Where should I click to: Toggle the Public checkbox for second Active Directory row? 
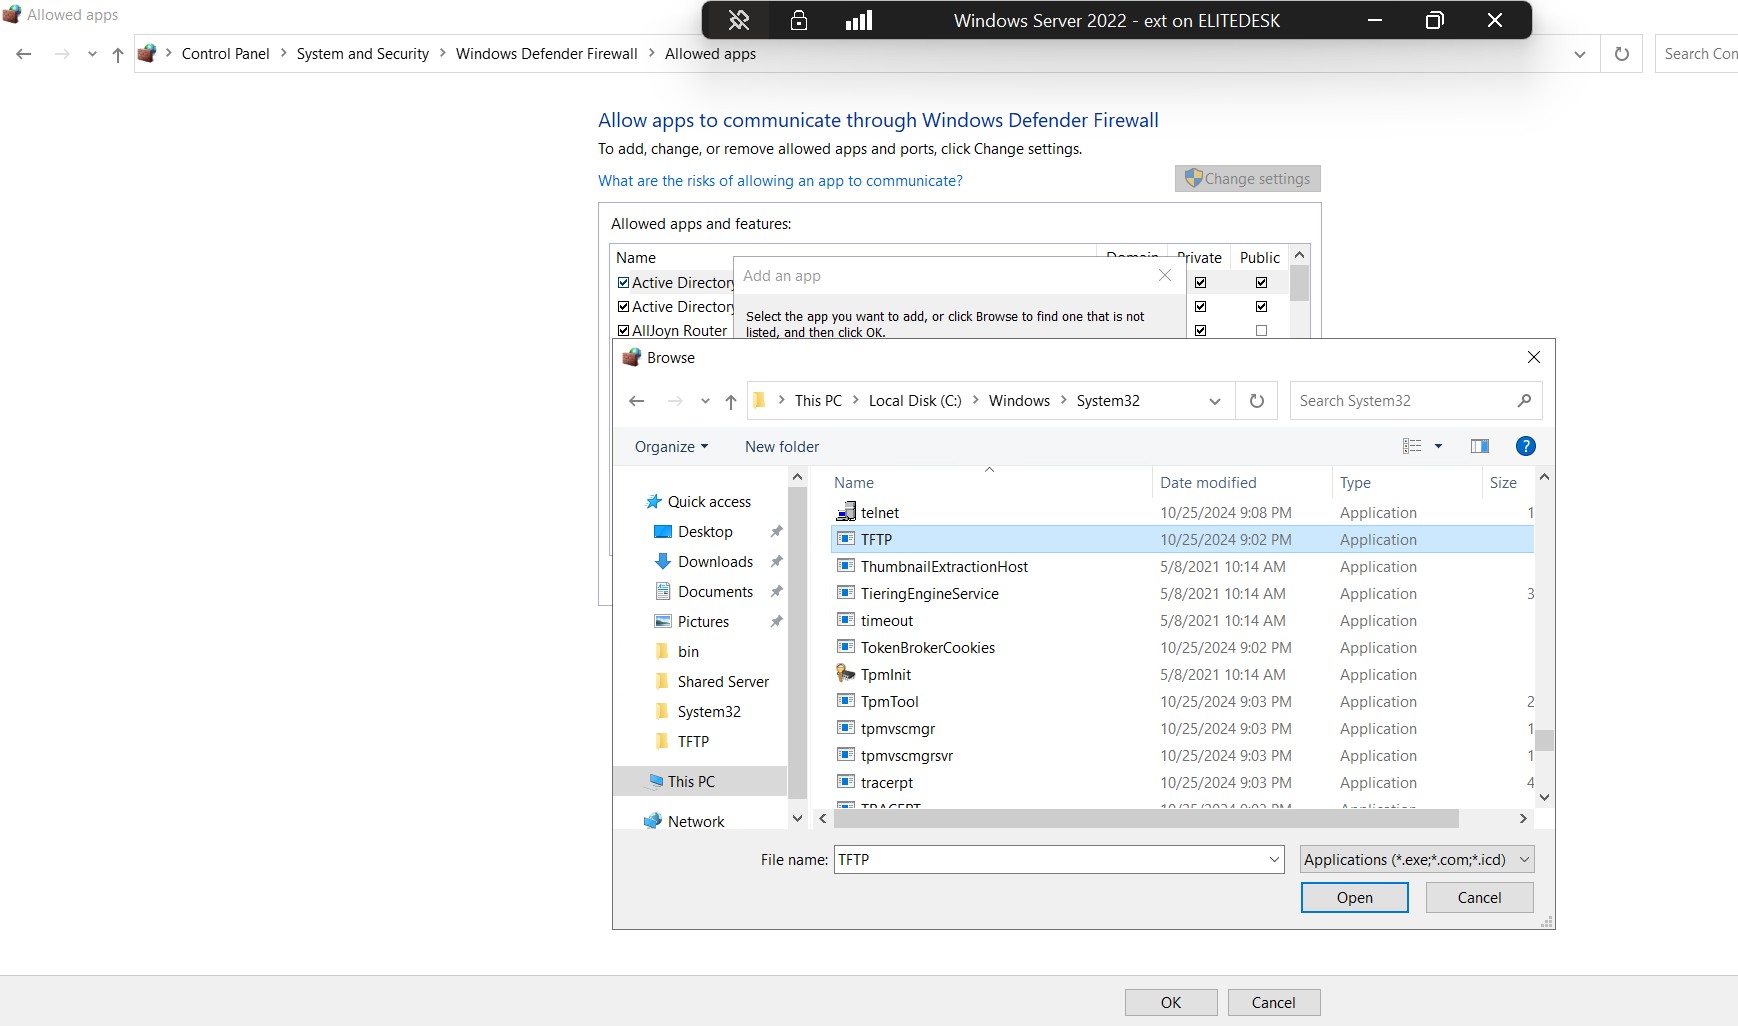point(1262,307)
